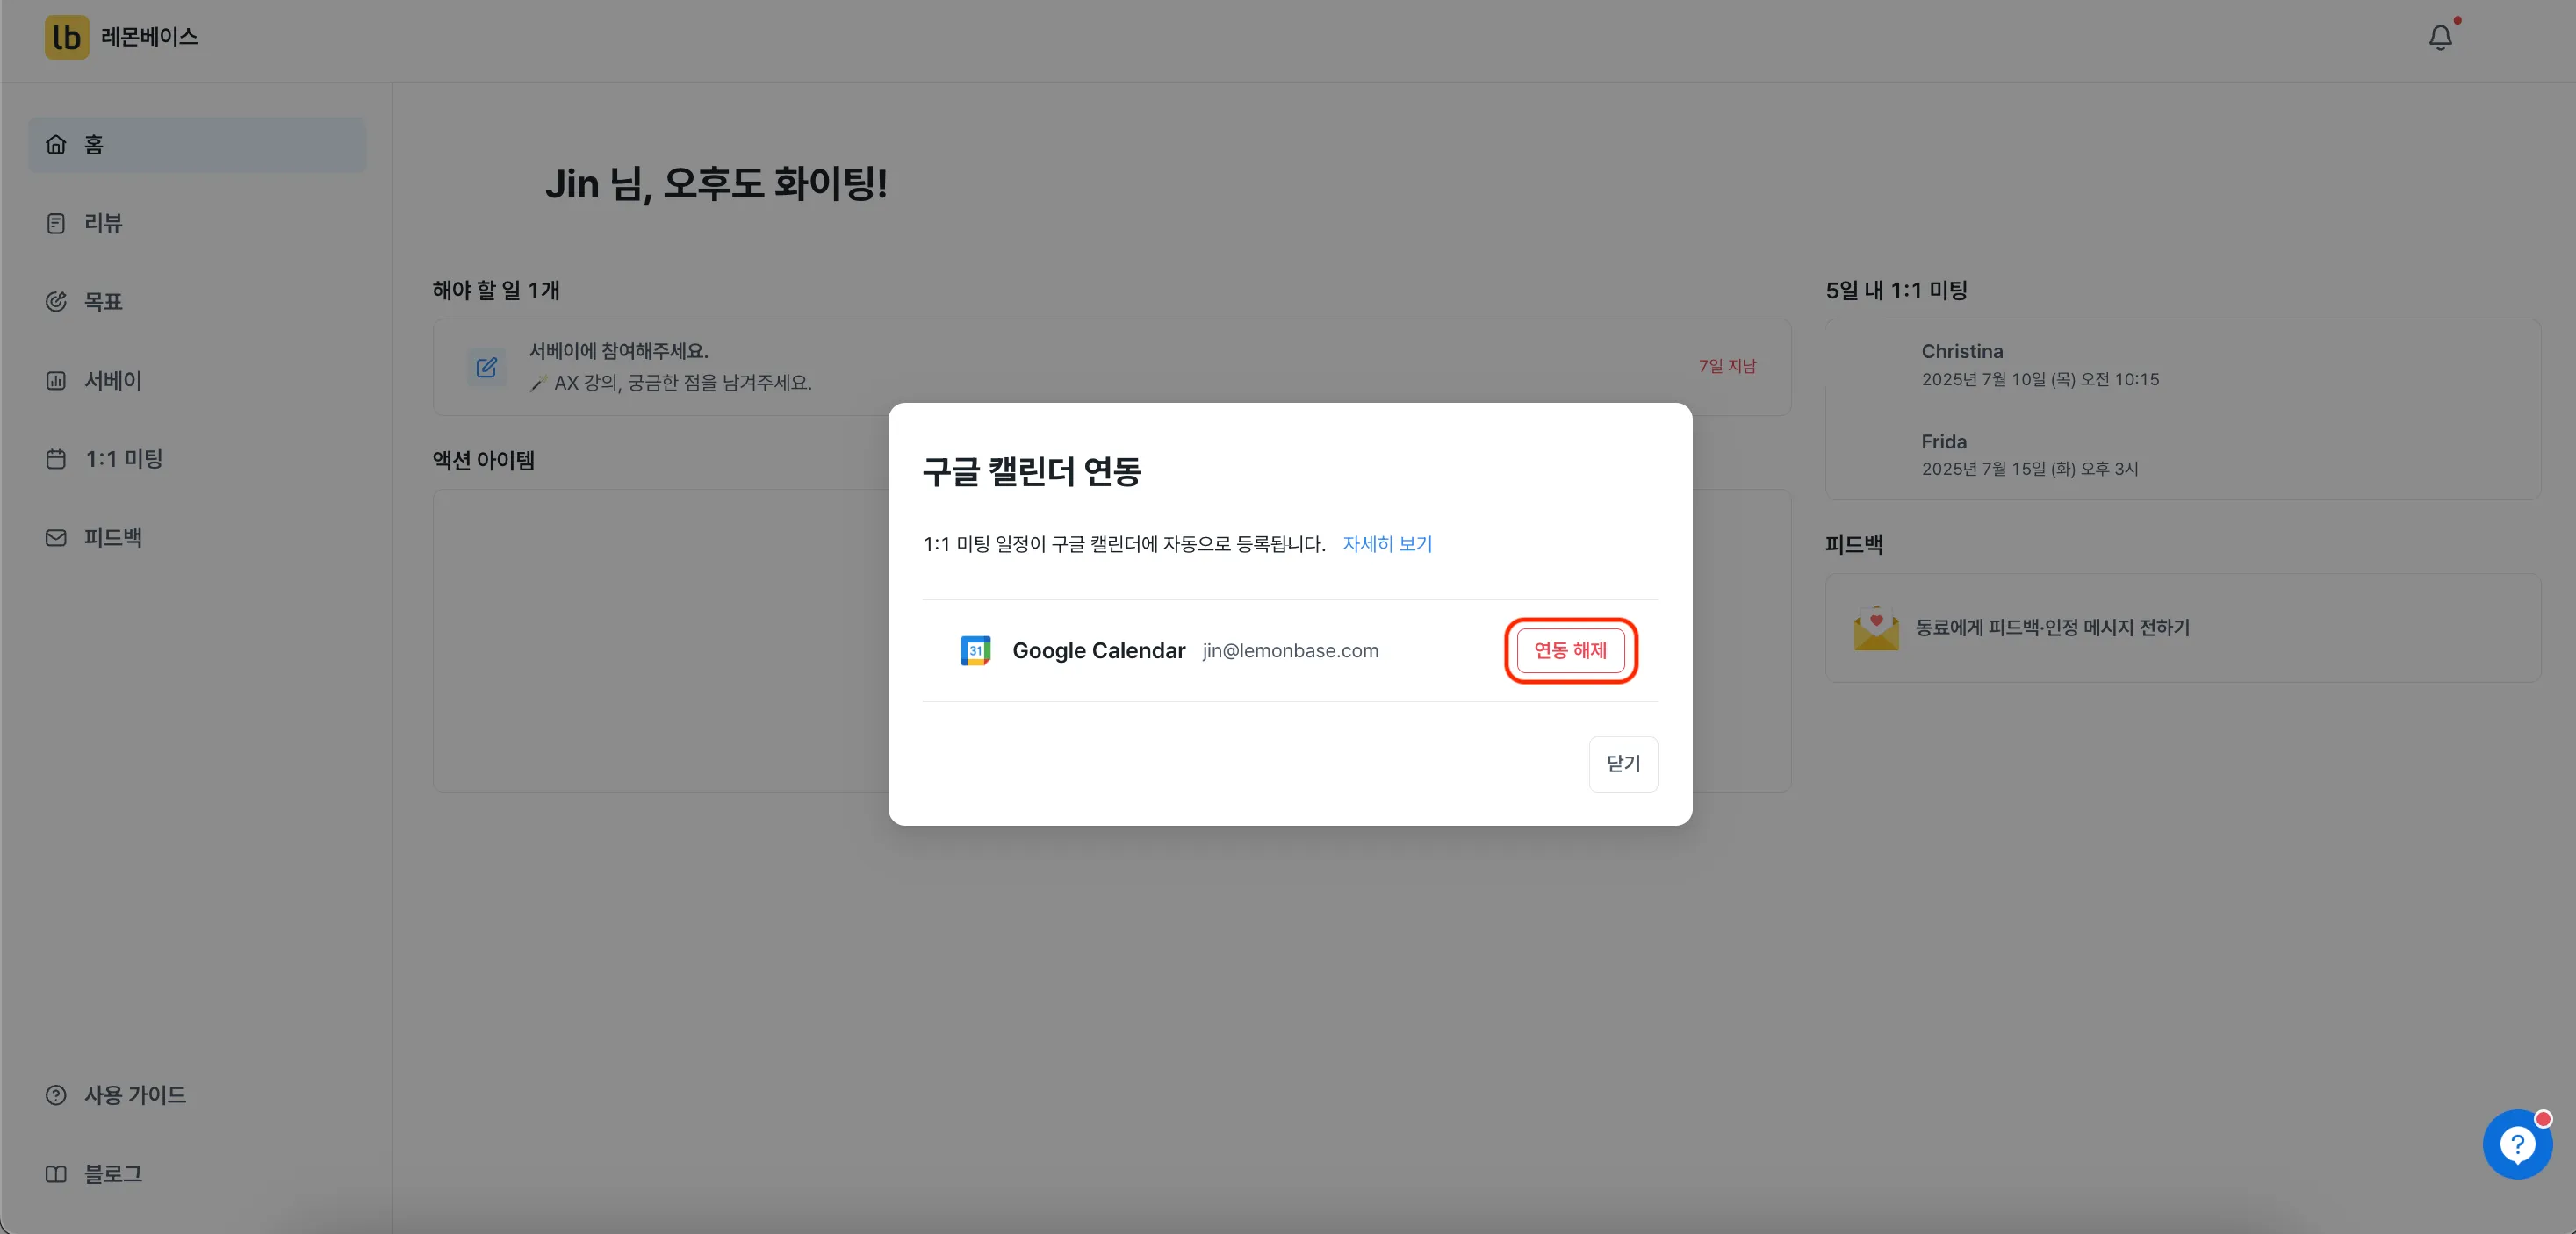
Task: Click the 목표 goals target icon
Action: pyautogui.click(x=56, y=301)
